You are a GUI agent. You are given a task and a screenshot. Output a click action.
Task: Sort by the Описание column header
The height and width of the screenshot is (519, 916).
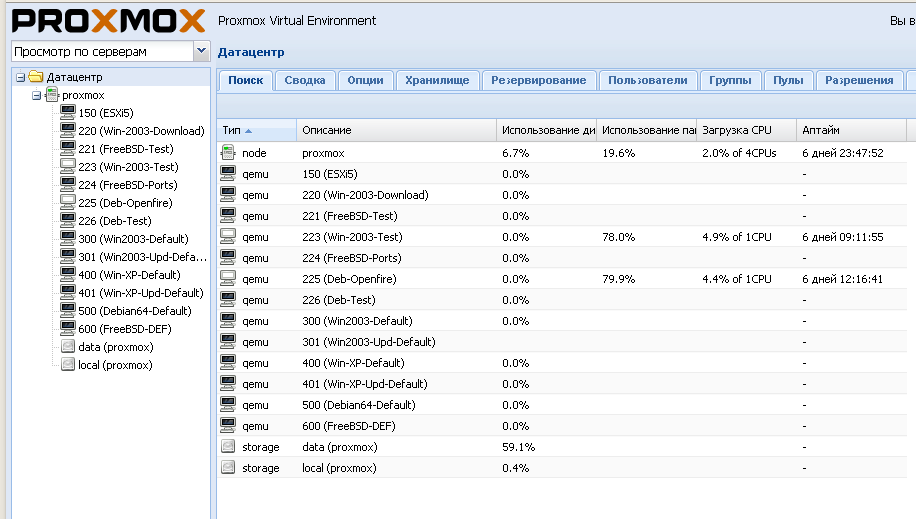coord(397,130)
